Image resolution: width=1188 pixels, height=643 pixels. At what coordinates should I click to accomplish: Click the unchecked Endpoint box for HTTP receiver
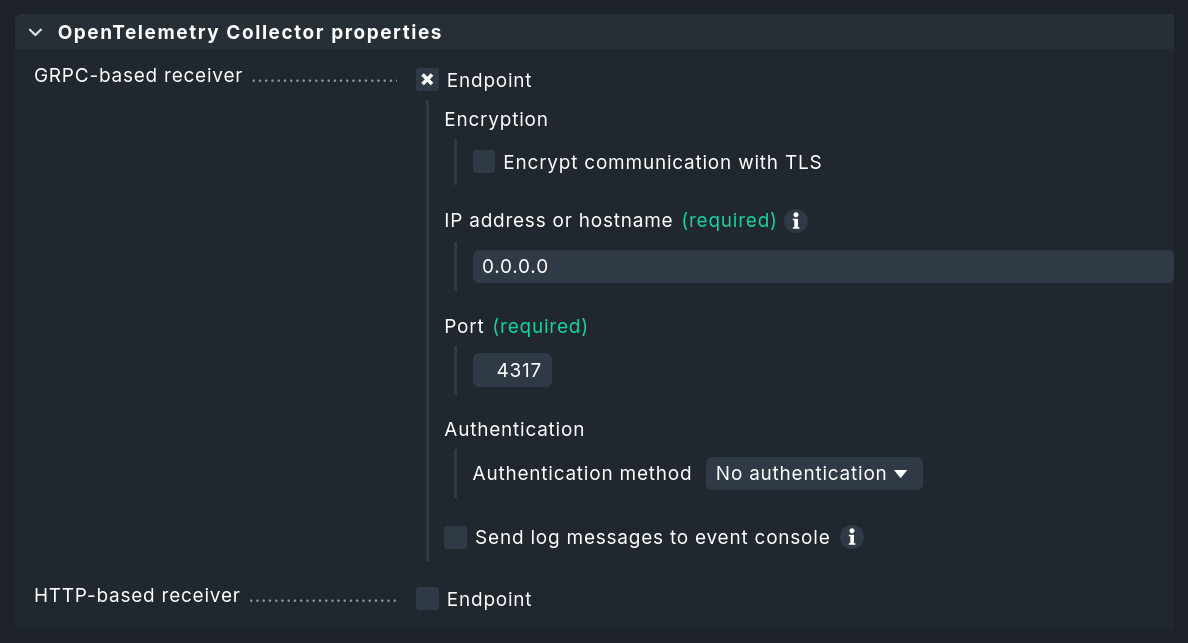pos(427,598)
